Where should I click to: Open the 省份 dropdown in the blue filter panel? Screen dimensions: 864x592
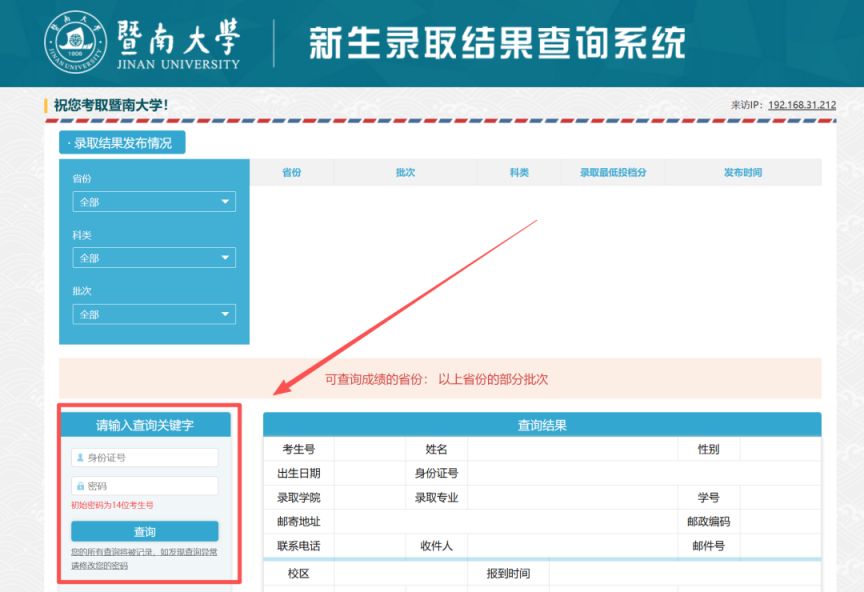[x=154, y=202]
